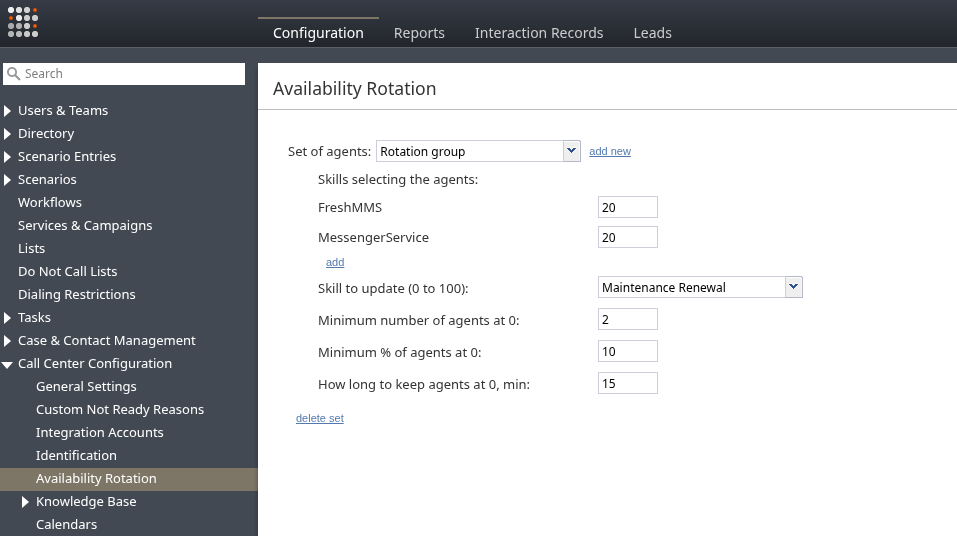957x536 pixels.
Task: Go to the Leads tab
Action: point(652,33)
